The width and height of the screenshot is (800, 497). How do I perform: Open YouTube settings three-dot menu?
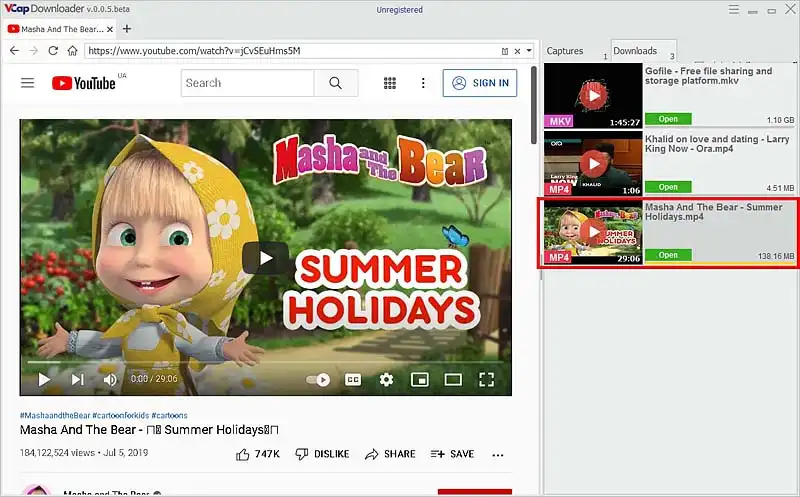tap(423, 83)
